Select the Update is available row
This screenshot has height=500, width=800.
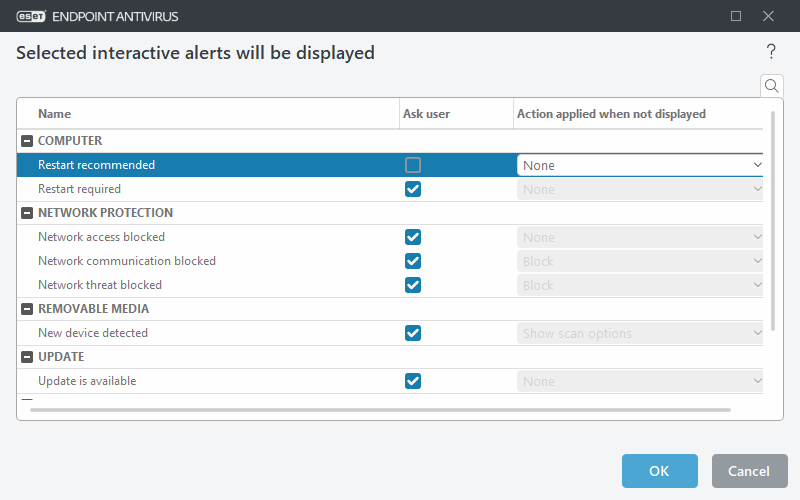click(390, 381)
